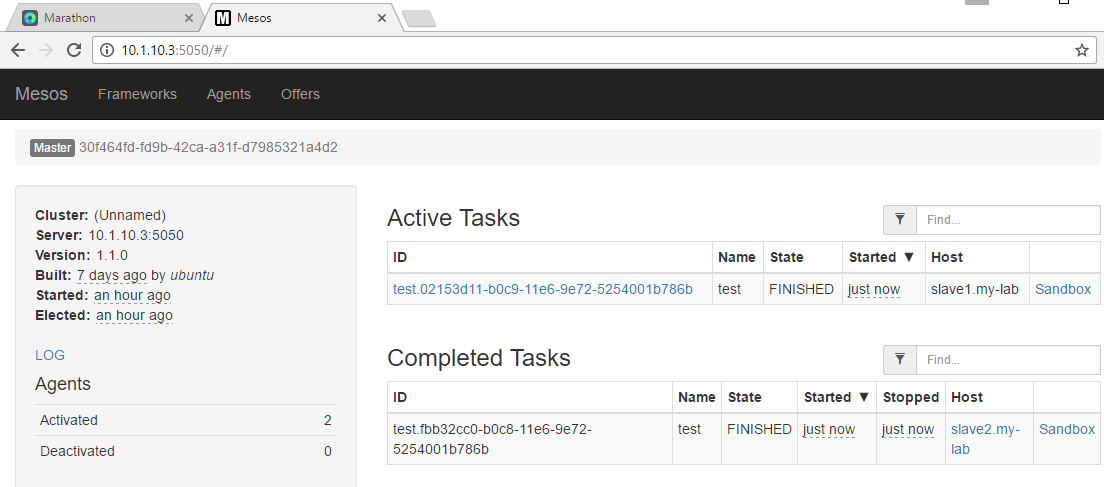
Task: Open the master LOG link
Action: 50,355
